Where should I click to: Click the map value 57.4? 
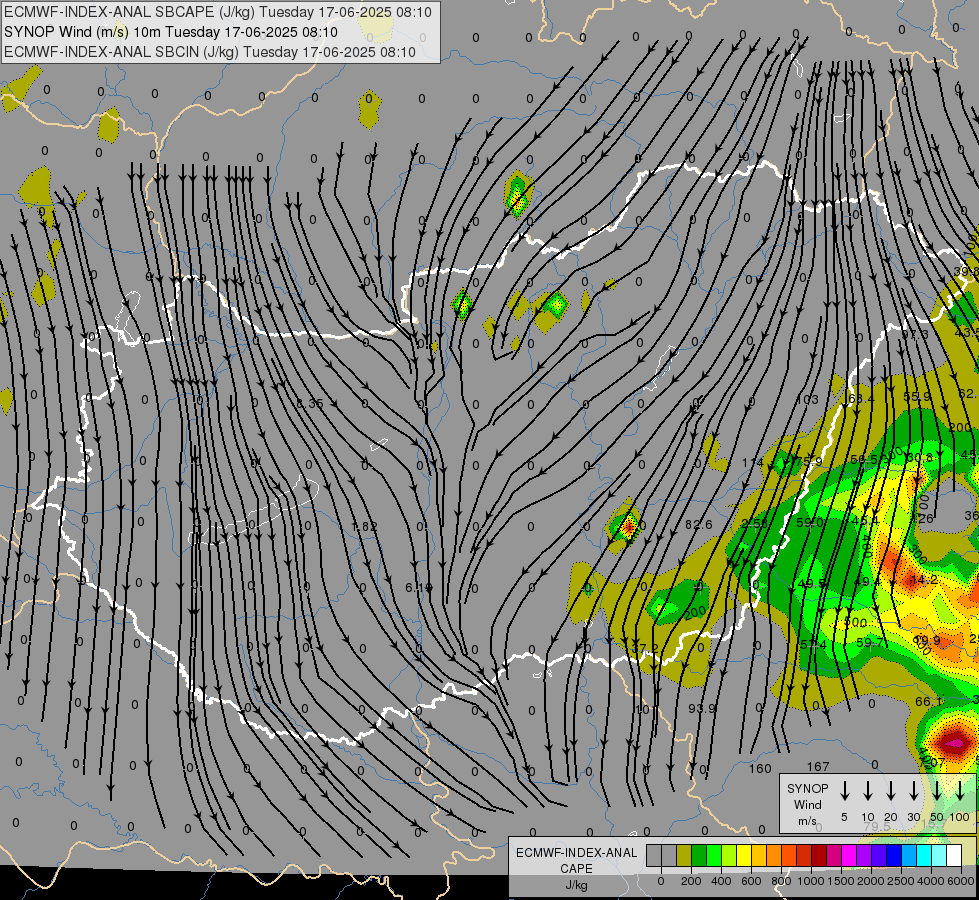[x=814, y=644]
